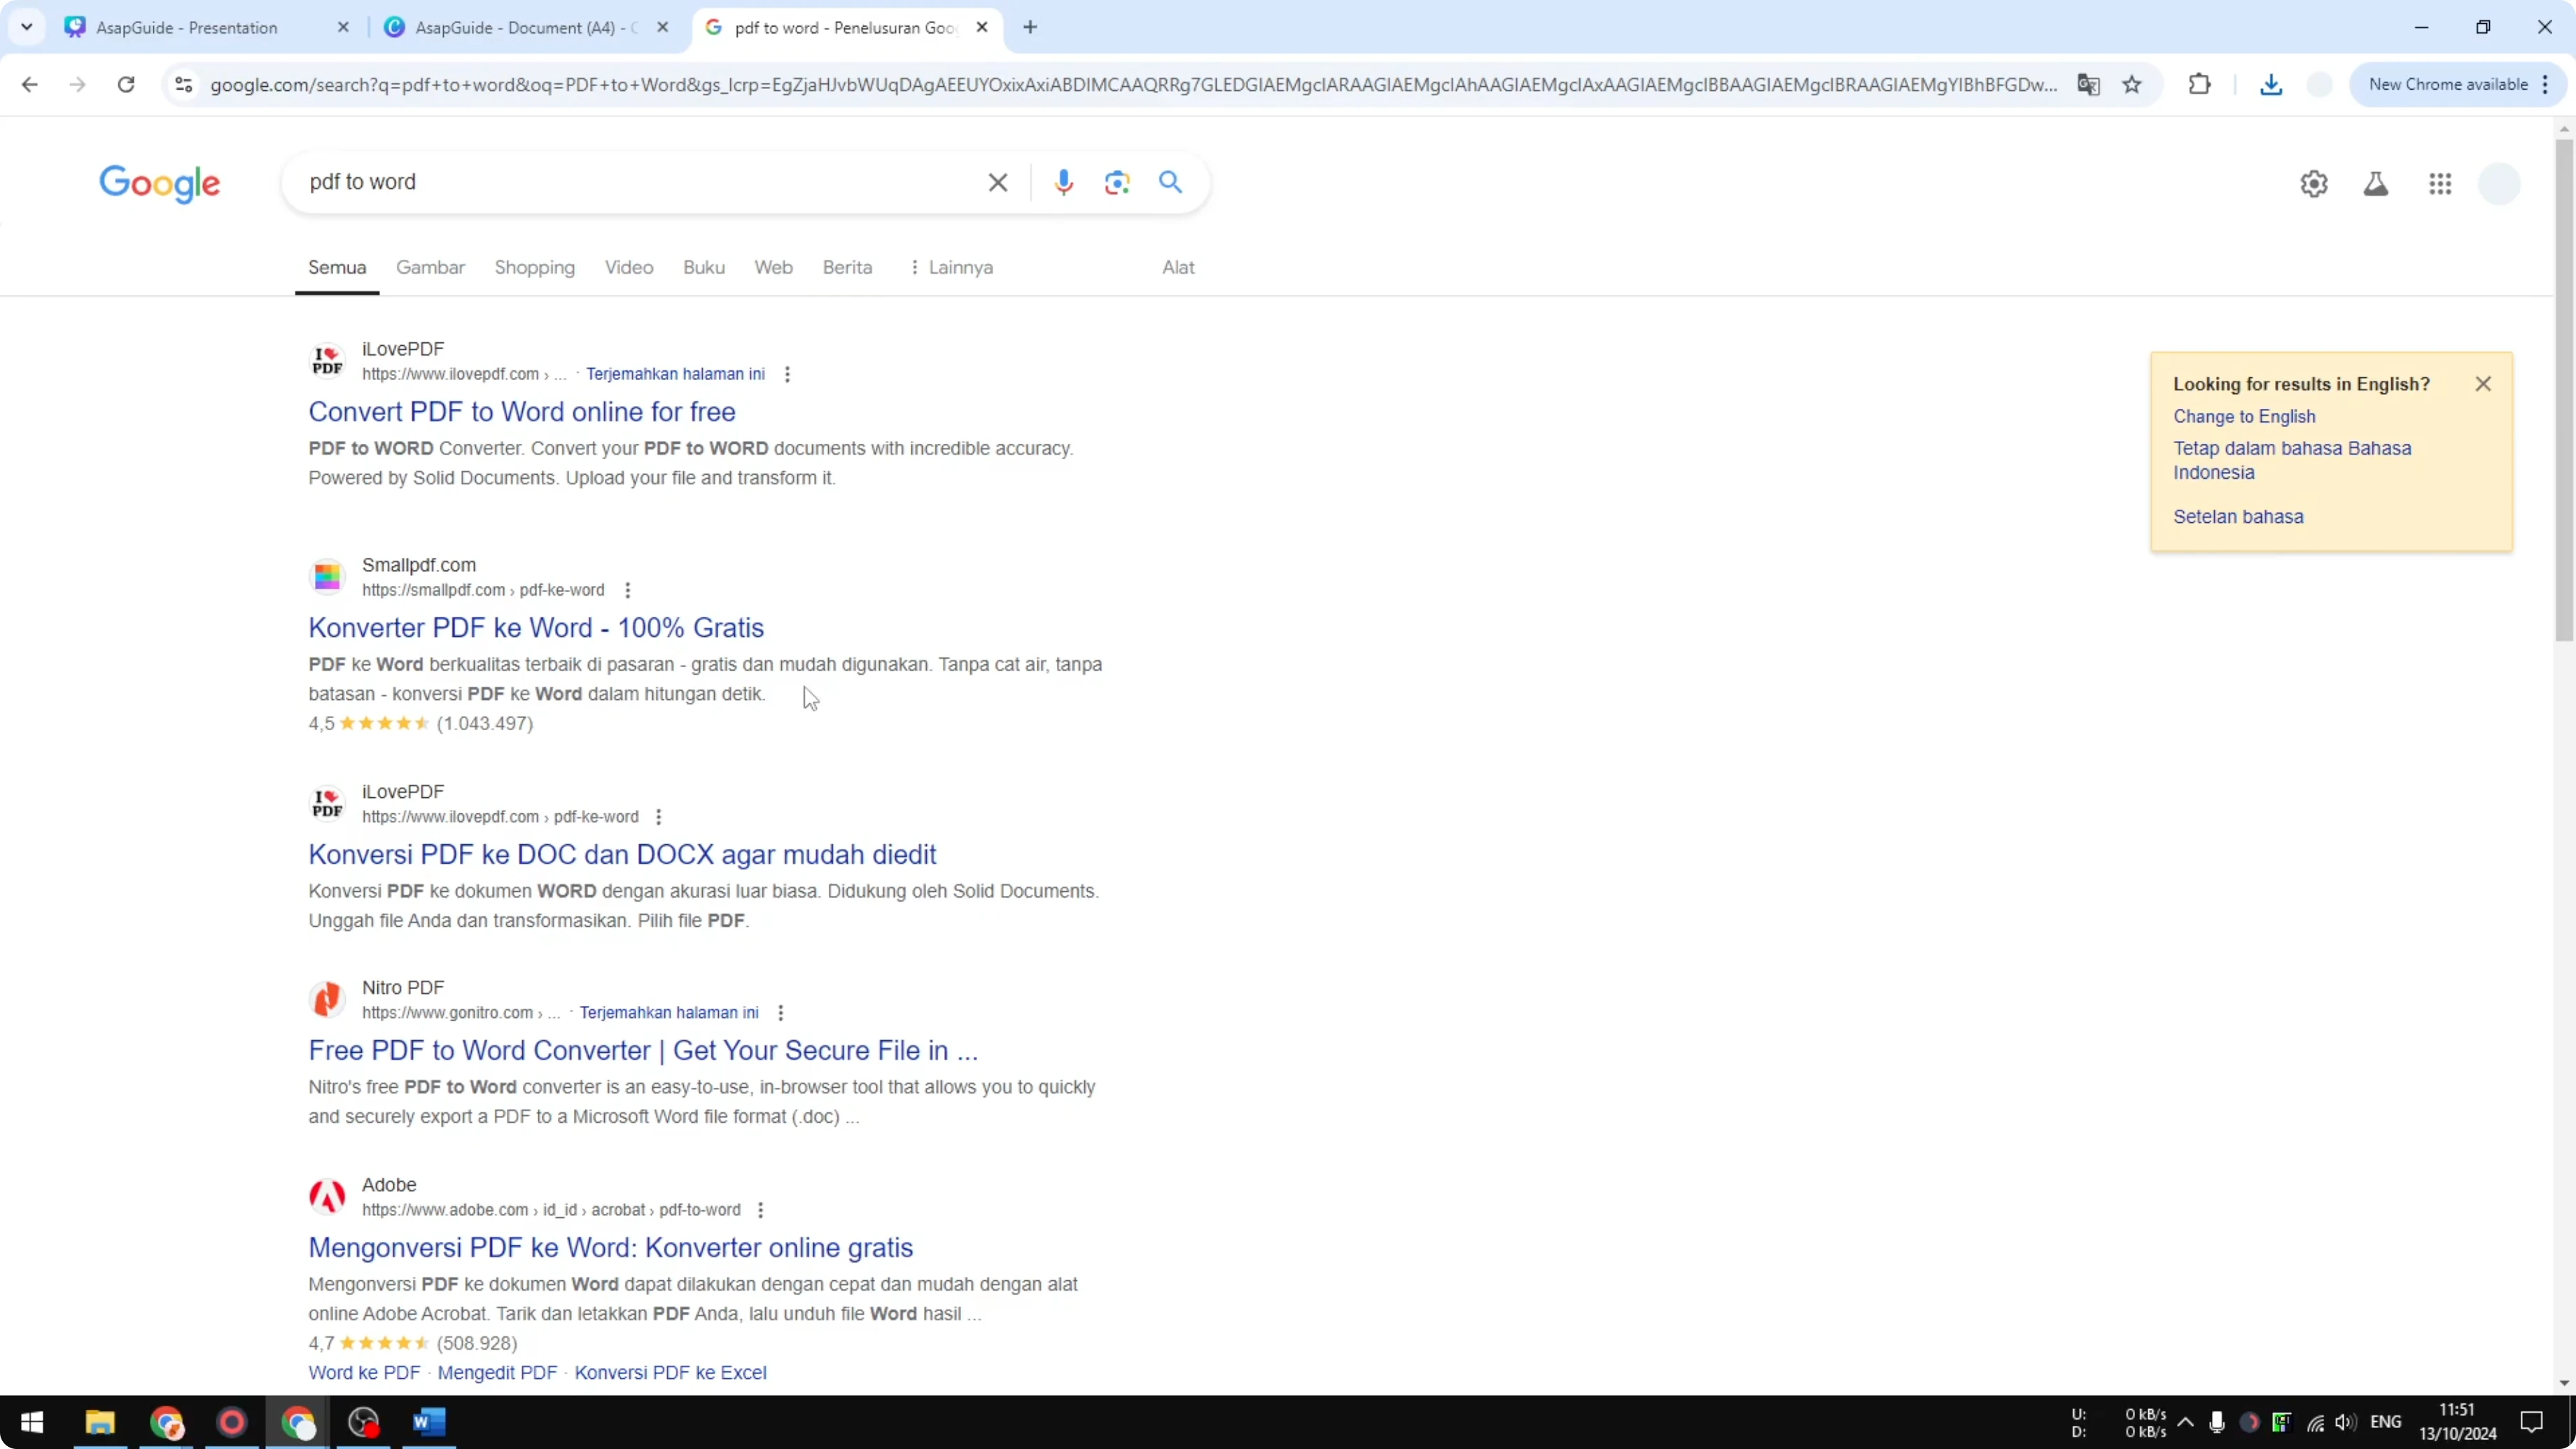This screenshot has width=2576, height=1449.
Task: Switch to the Gambar results tab
Action: pos(430,268)
